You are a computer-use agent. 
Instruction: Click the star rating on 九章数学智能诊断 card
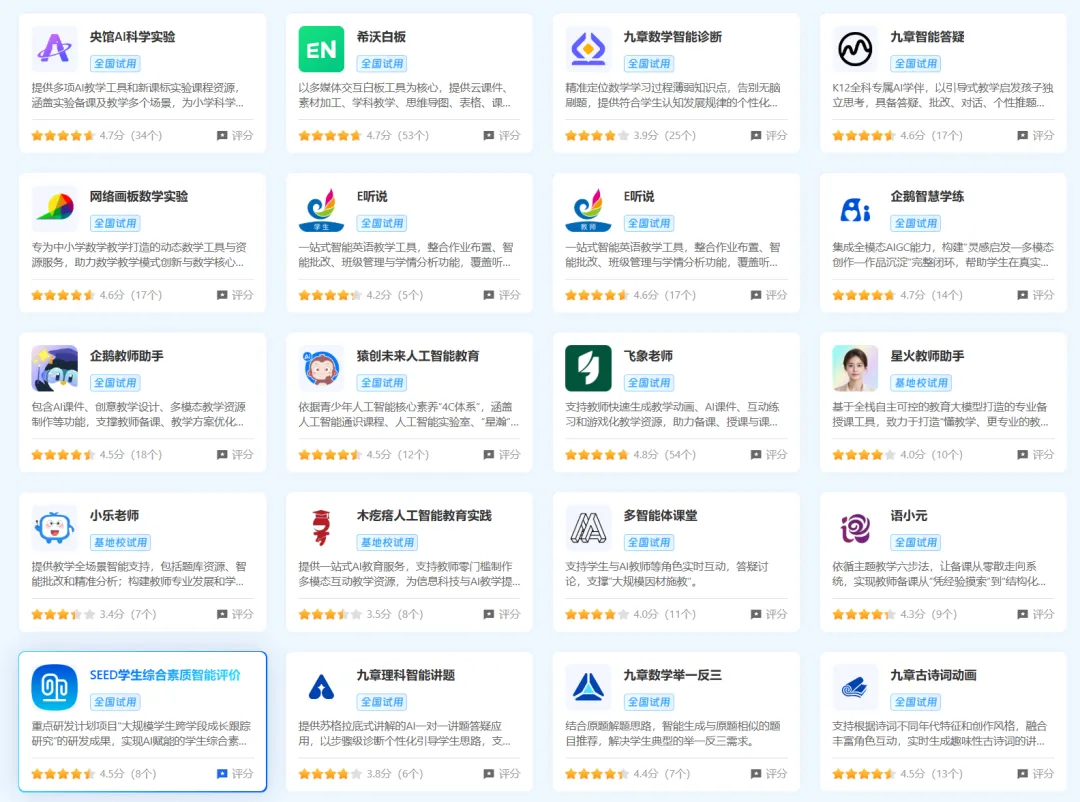597,135
